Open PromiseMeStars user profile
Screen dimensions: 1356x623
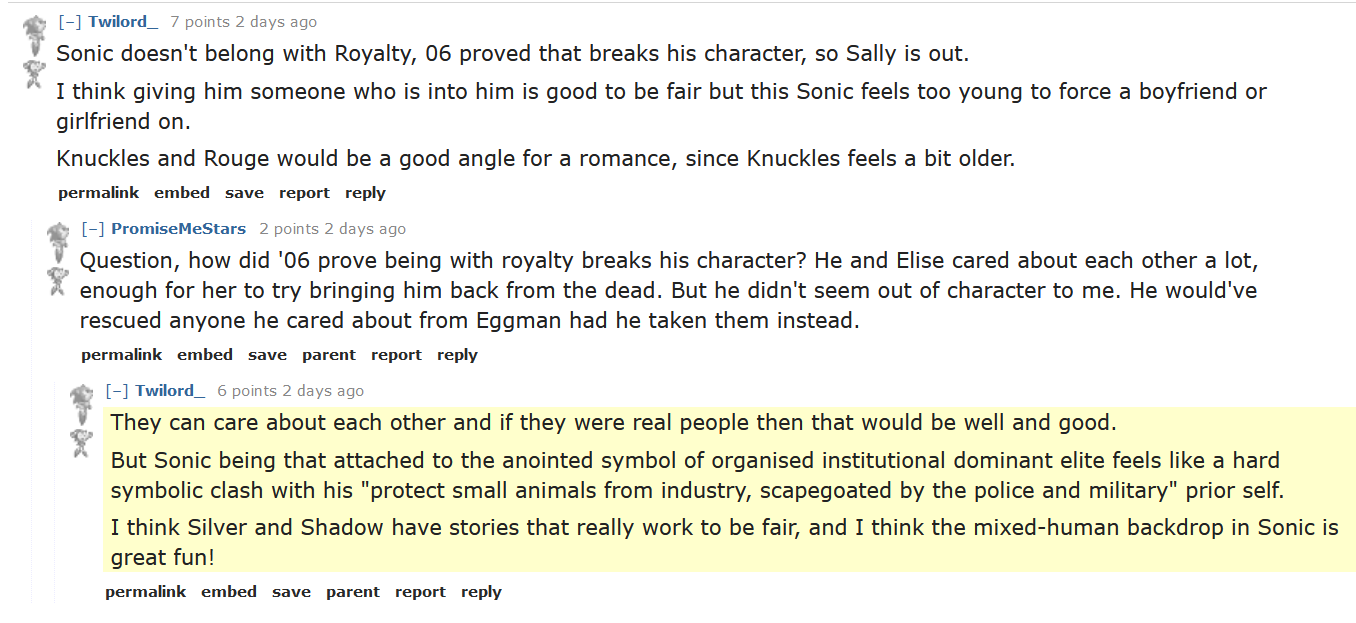pos(178,229)
